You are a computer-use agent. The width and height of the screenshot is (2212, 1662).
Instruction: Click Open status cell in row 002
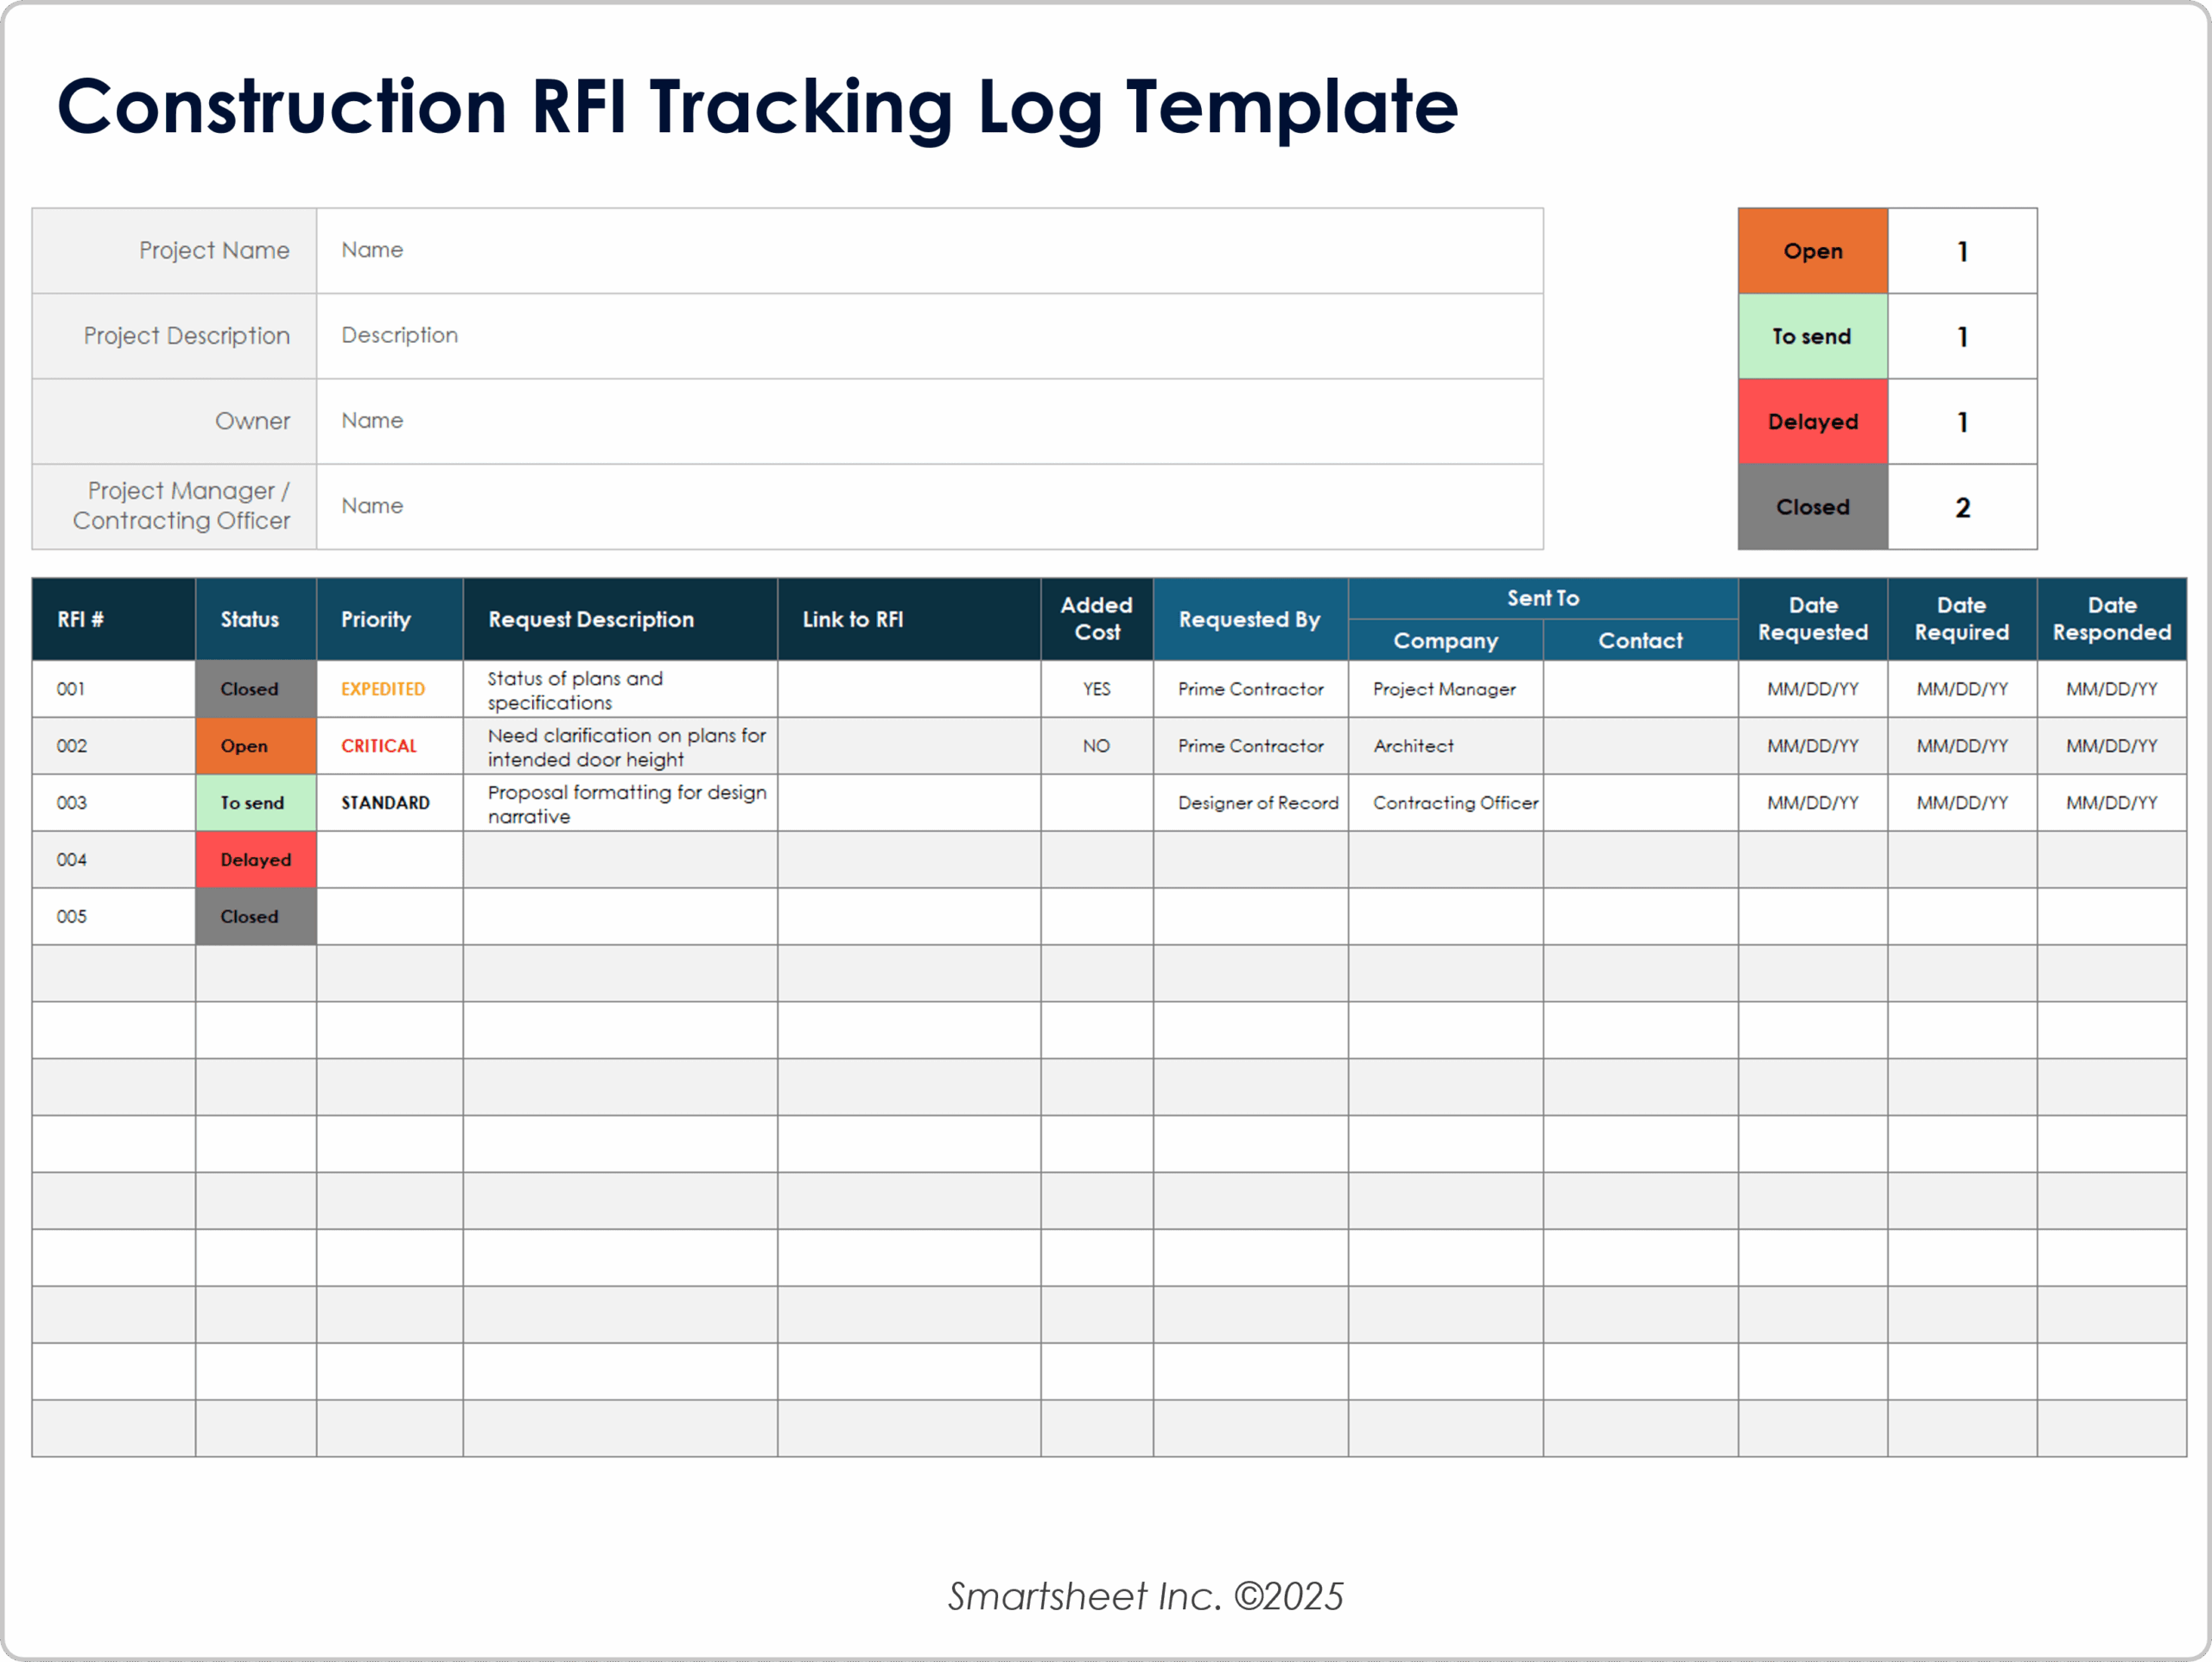coord(256,746)
